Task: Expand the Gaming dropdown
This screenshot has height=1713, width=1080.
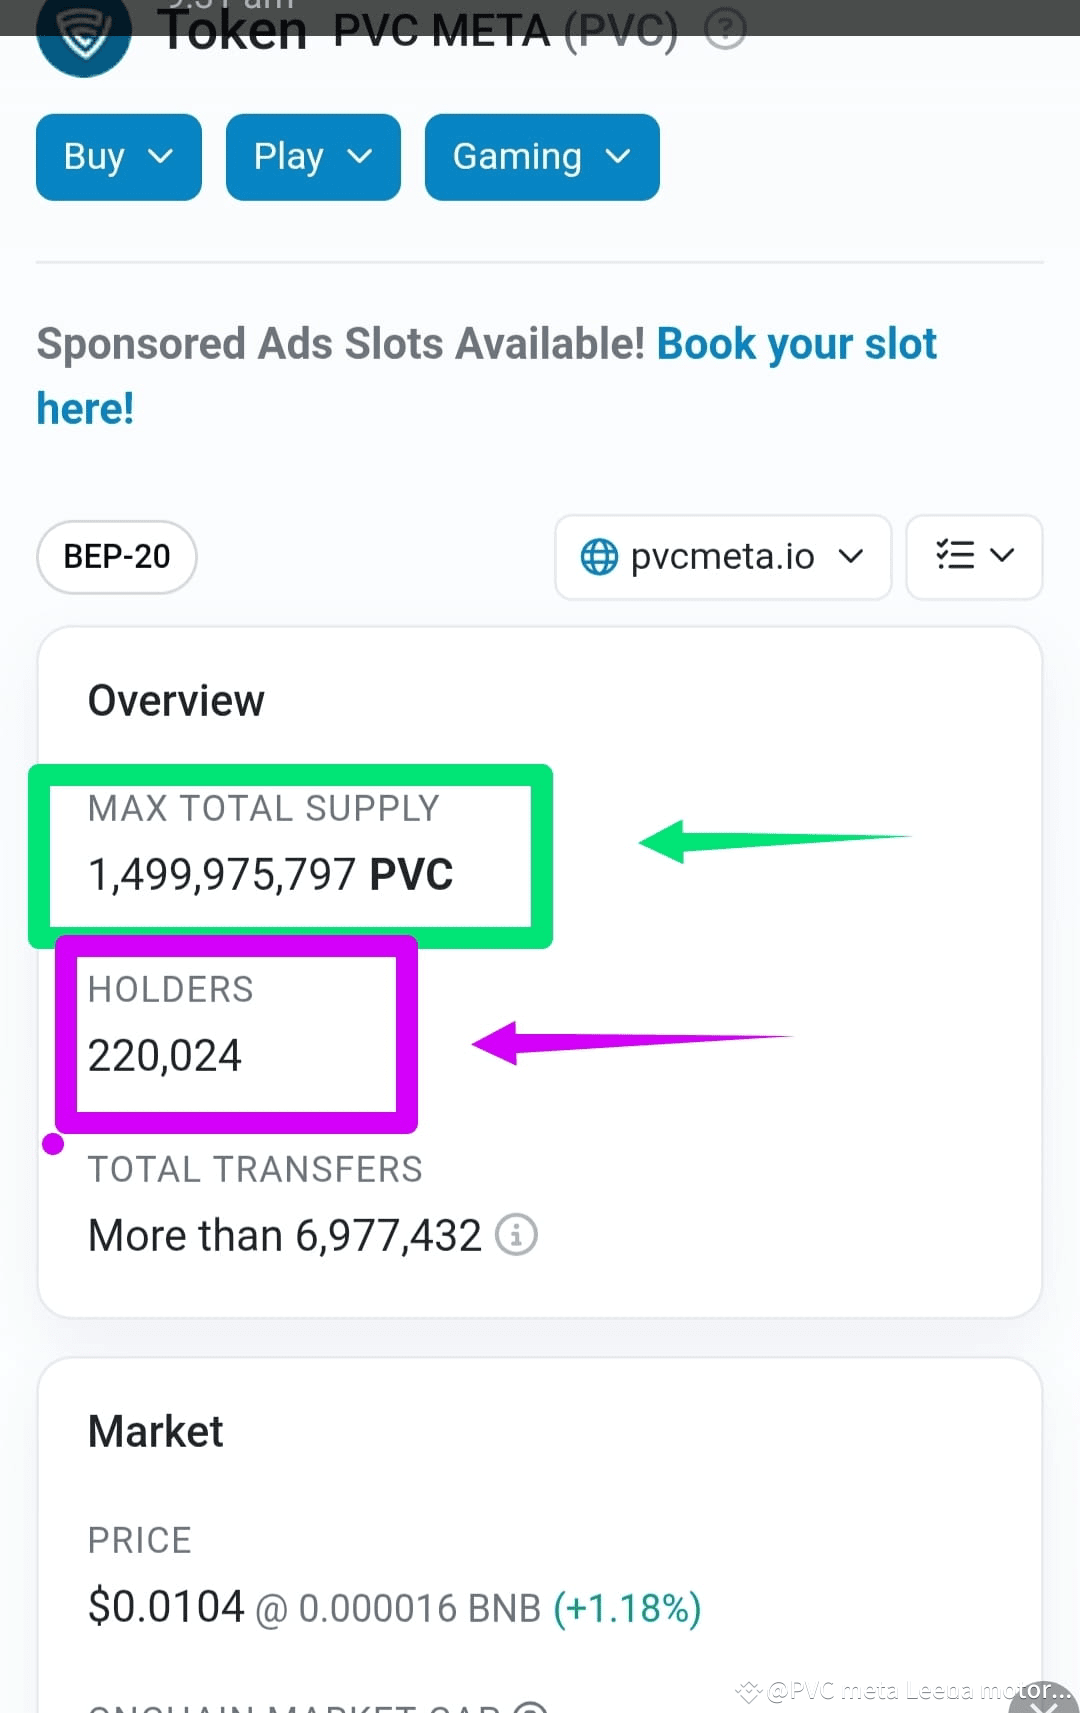Action: 541,157
